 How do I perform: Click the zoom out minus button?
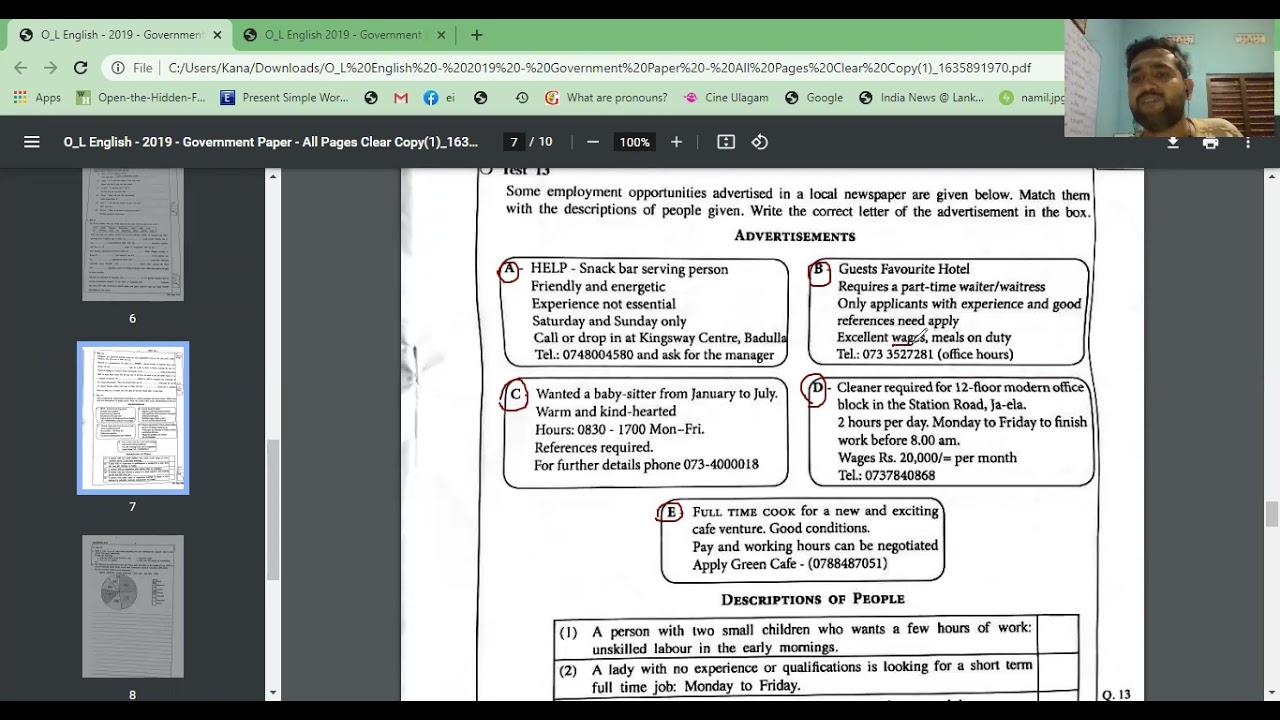(x=593, y=142)
